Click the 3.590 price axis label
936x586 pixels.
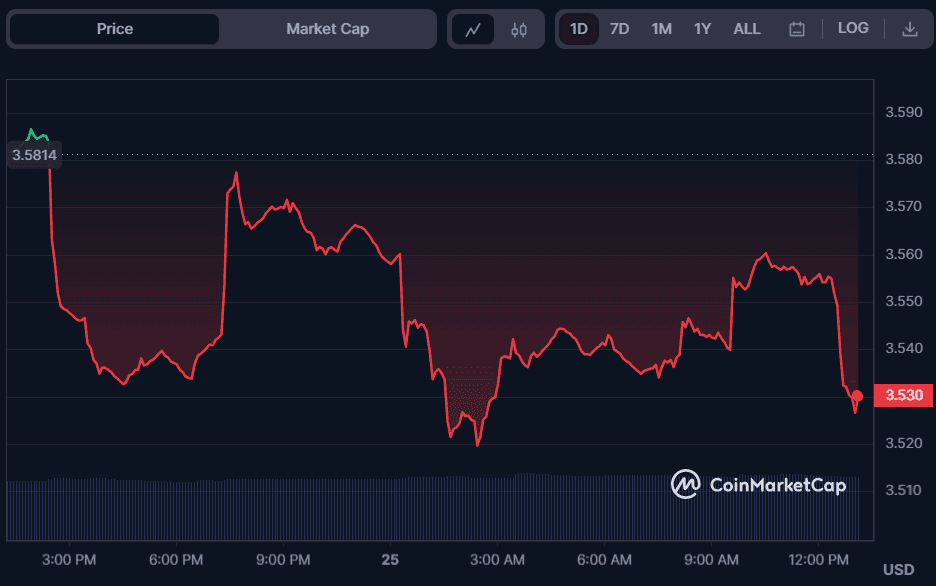click(x=903, y=113)
